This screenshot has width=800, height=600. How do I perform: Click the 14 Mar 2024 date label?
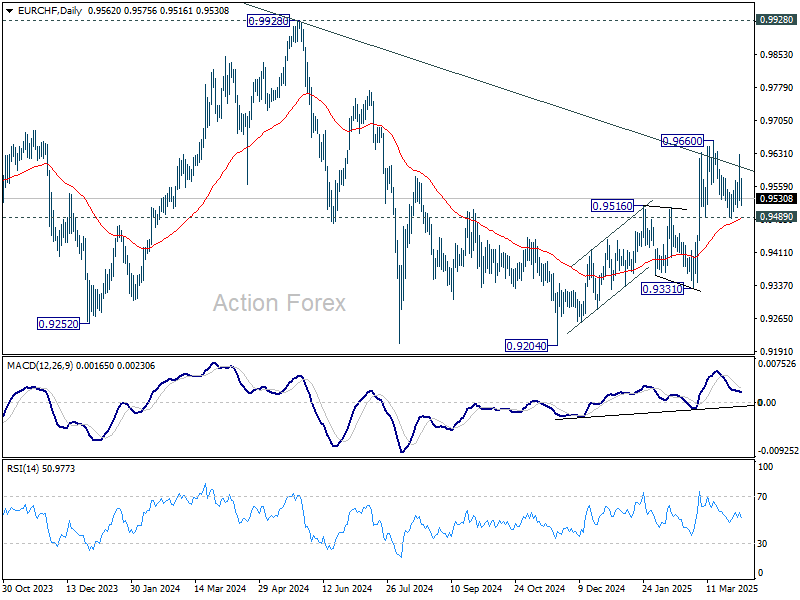coord(220,588)
